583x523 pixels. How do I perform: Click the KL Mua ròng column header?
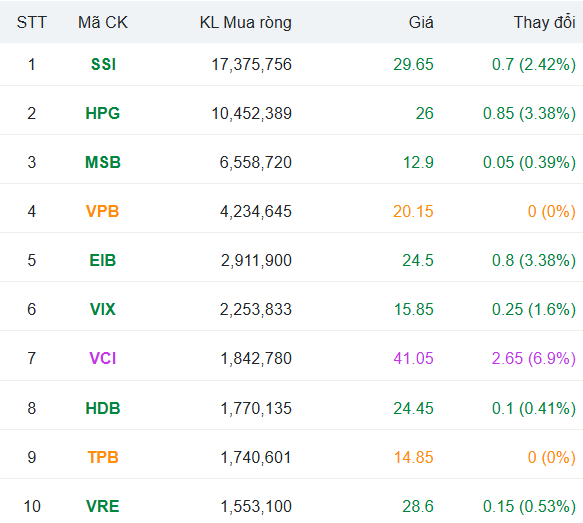pyautogui.click(x=246, y=22)
